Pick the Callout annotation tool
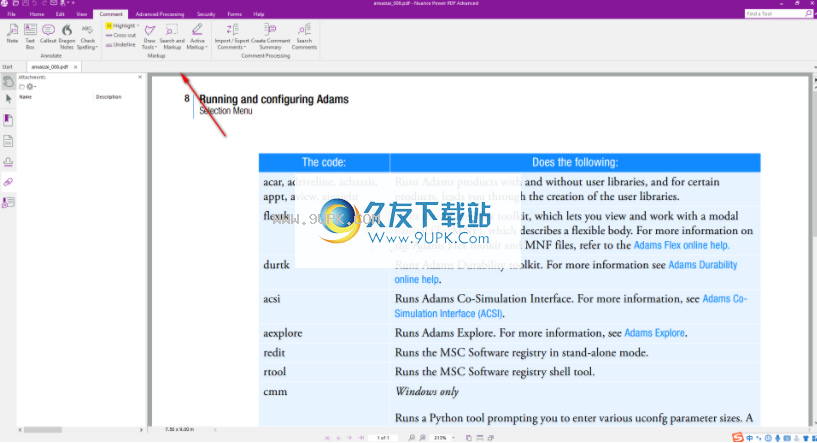The width and height of the screenshot is (817, 443). click(48, 34)
